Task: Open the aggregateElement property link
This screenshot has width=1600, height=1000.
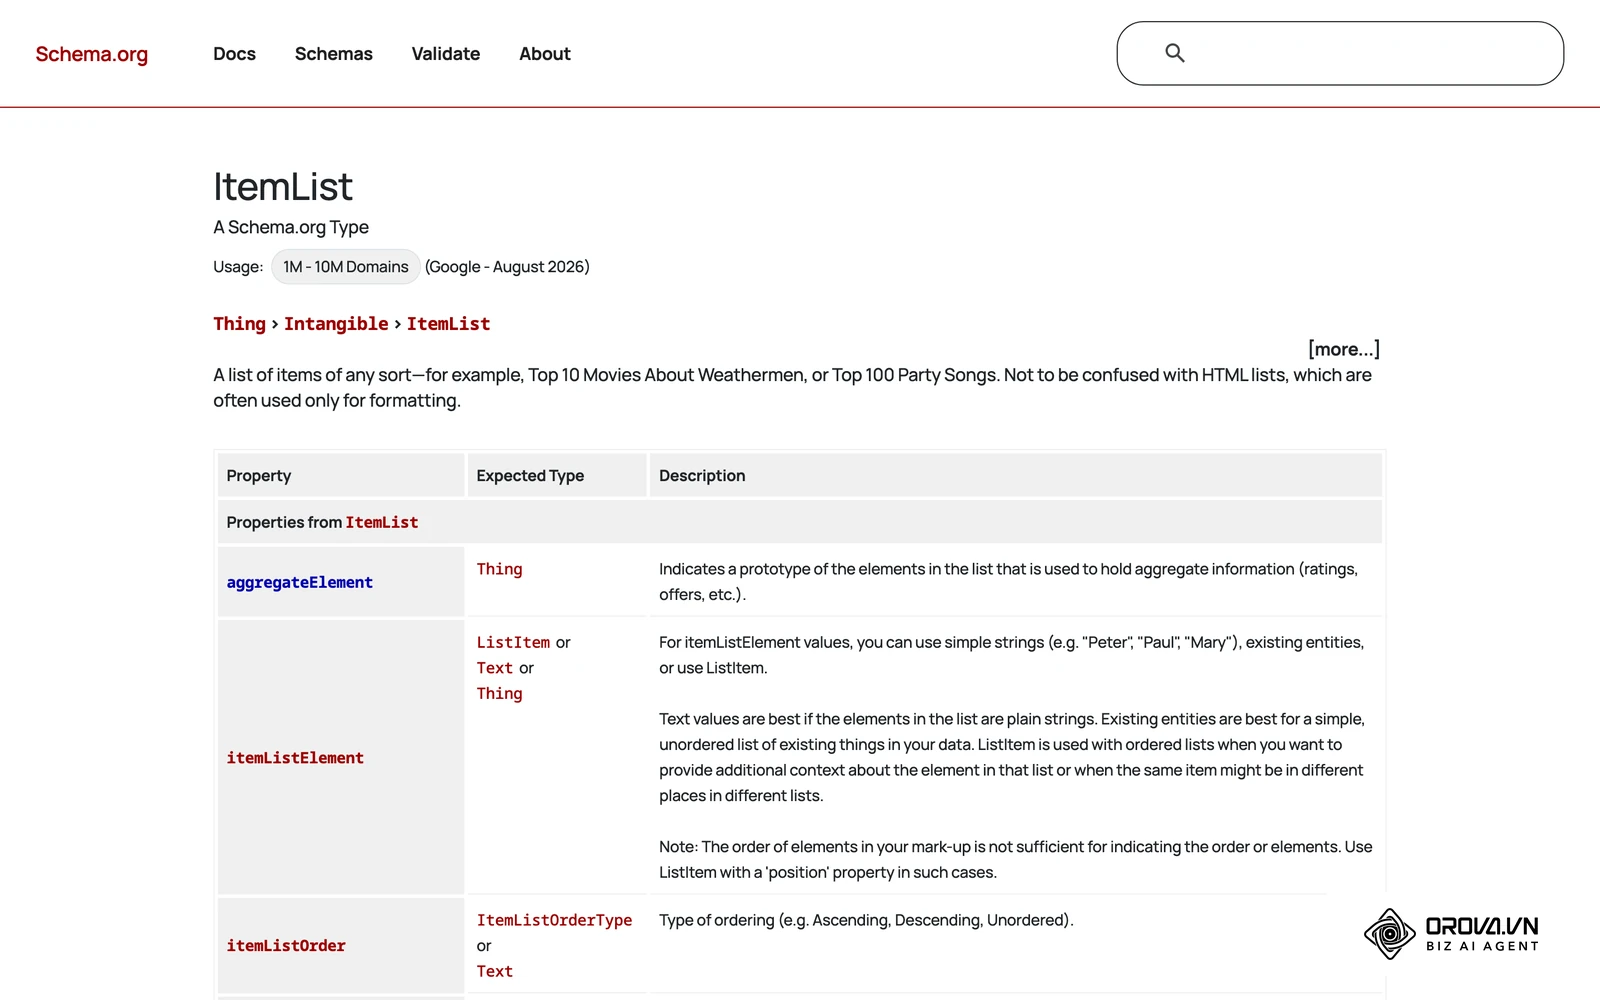Action: (300, 582)
